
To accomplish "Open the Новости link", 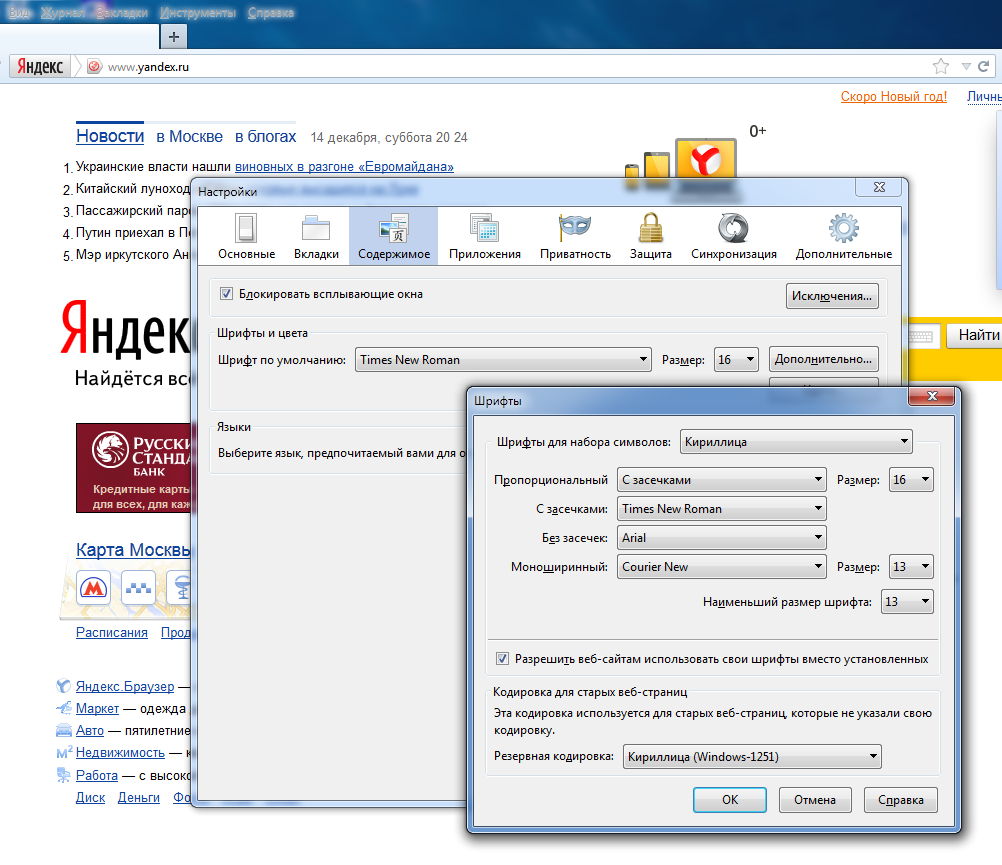I will pos(110,136).
